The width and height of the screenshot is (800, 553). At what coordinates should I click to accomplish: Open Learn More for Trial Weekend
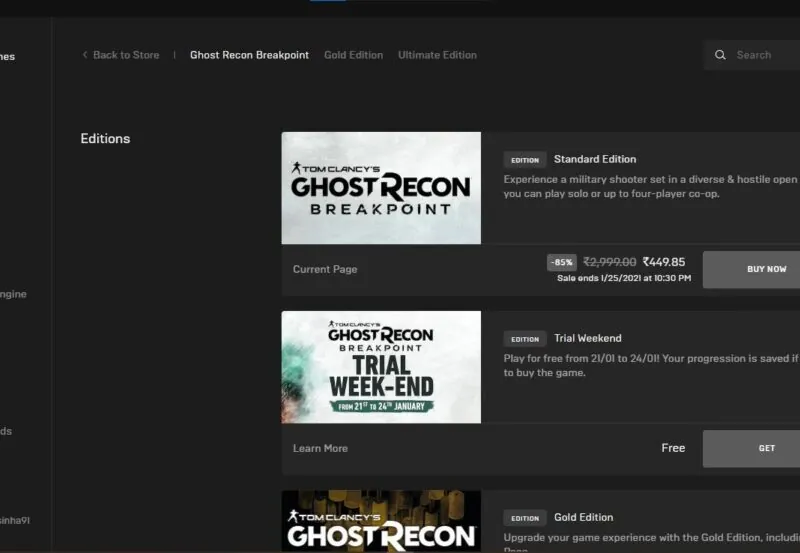[x=320, y=448]
